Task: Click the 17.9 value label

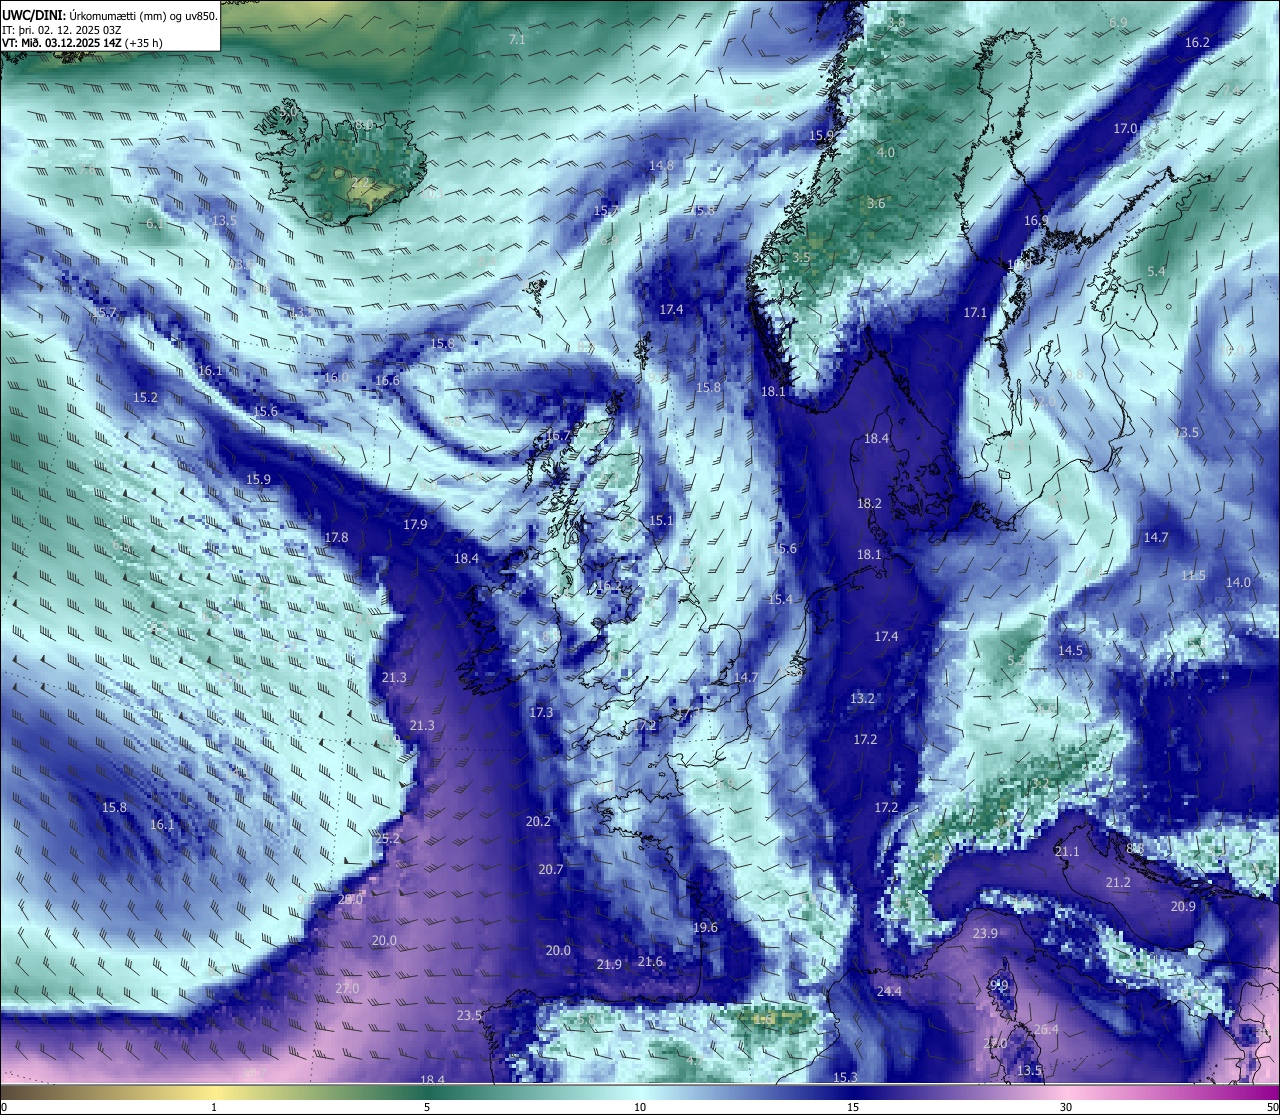Action: coord(415,525)
